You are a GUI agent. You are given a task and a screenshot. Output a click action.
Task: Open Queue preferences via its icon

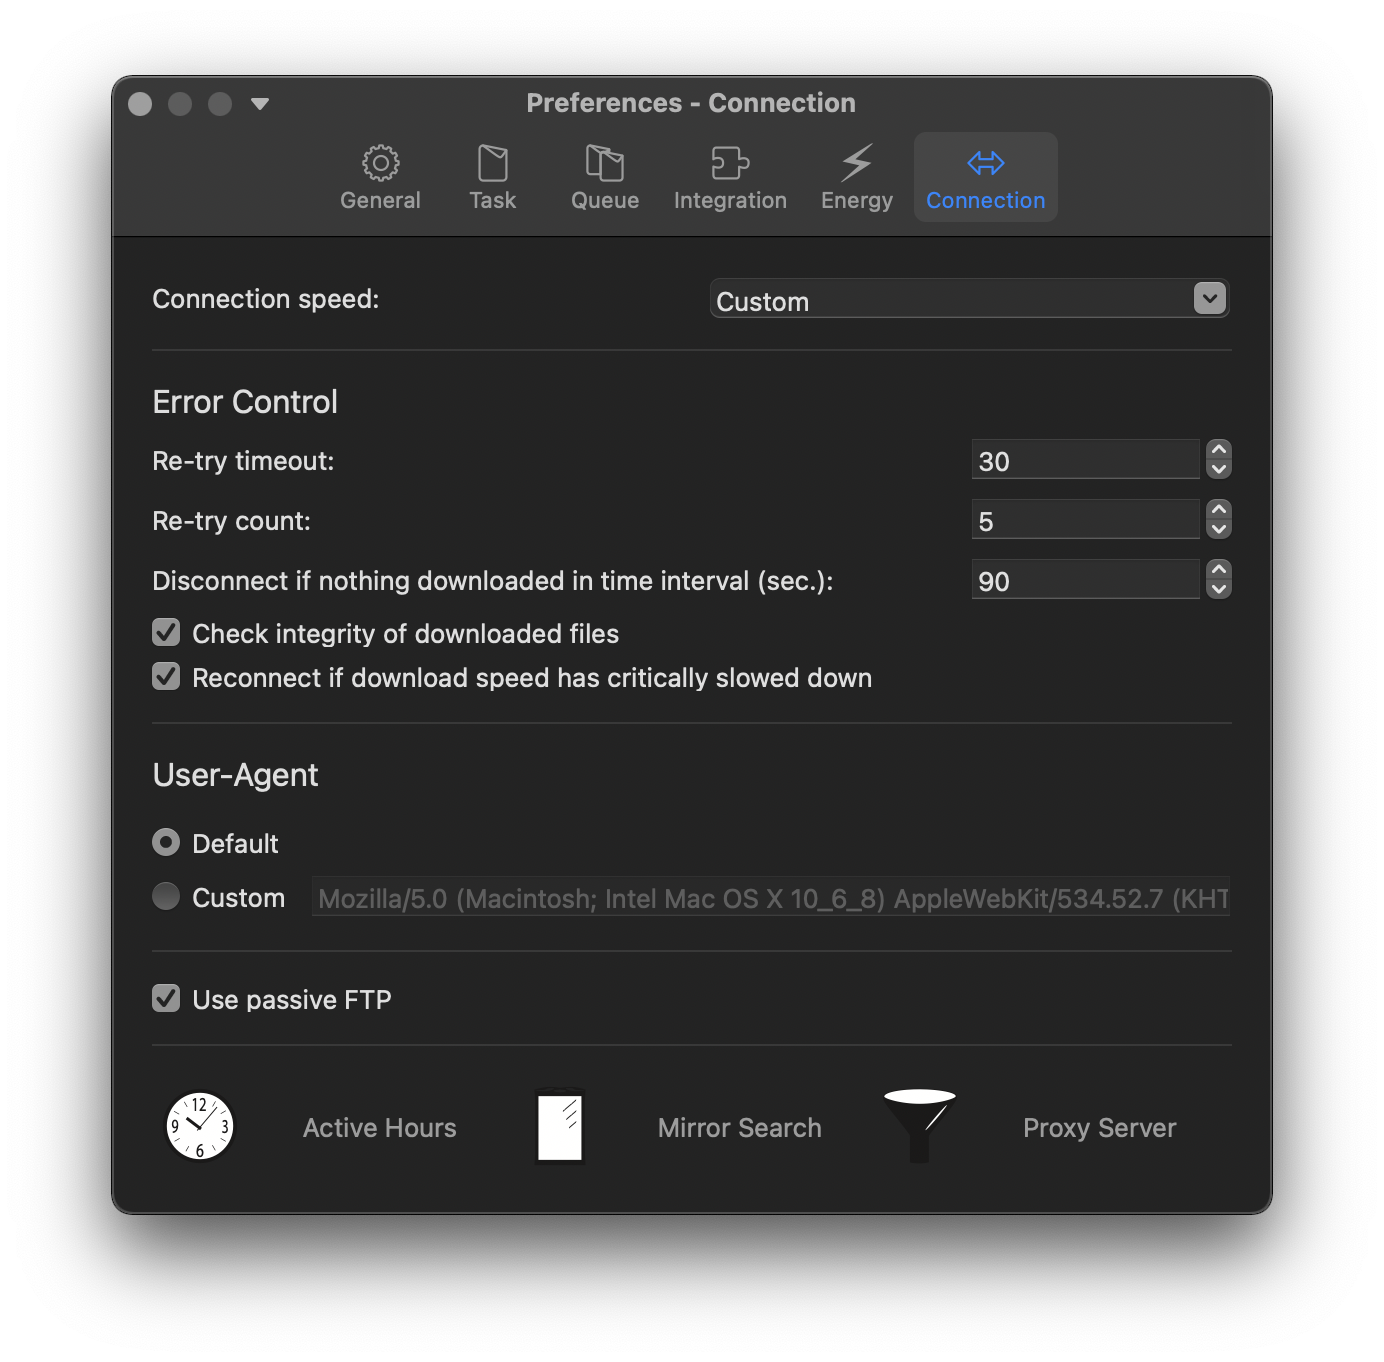click(x=604, y=163)
